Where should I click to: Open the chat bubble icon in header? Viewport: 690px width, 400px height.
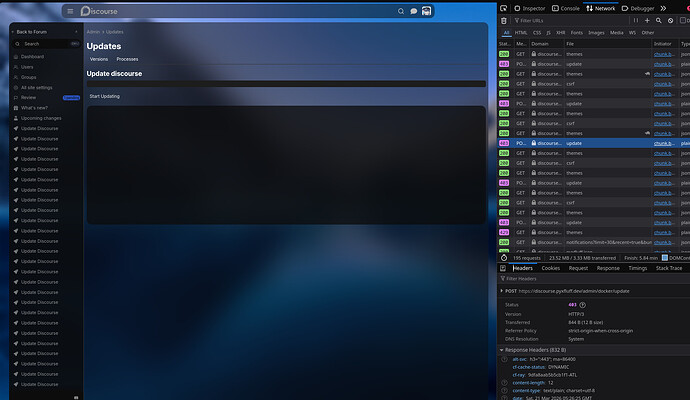(414, 11)
